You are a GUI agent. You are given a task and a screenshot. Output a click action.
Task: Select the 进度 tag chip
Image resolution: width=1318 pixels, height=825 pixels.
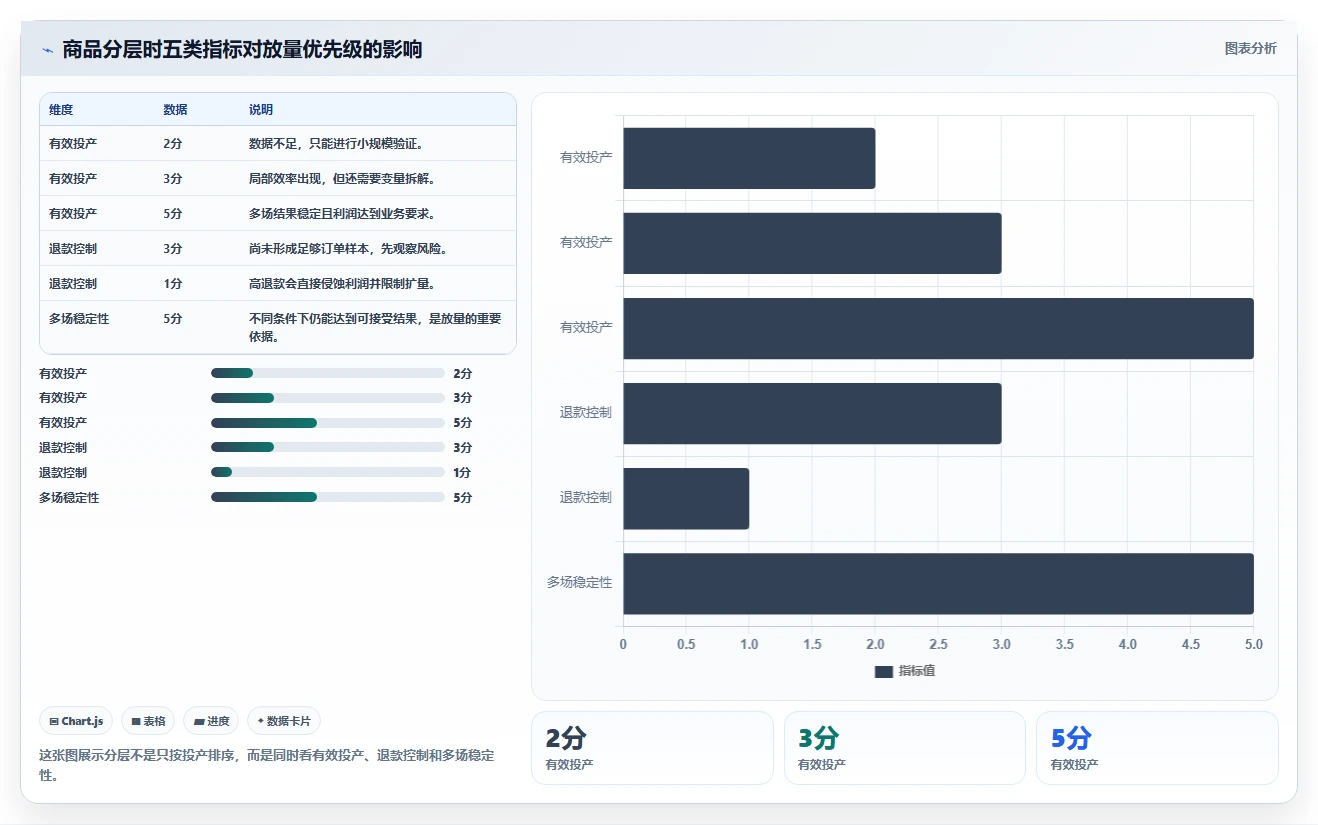click(x=211, y=721)
